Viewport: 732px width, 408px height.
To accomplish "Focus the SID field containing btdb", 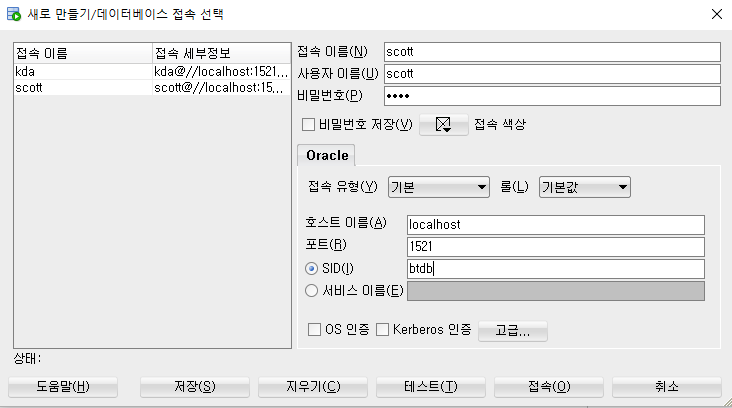I will (556, 269).
